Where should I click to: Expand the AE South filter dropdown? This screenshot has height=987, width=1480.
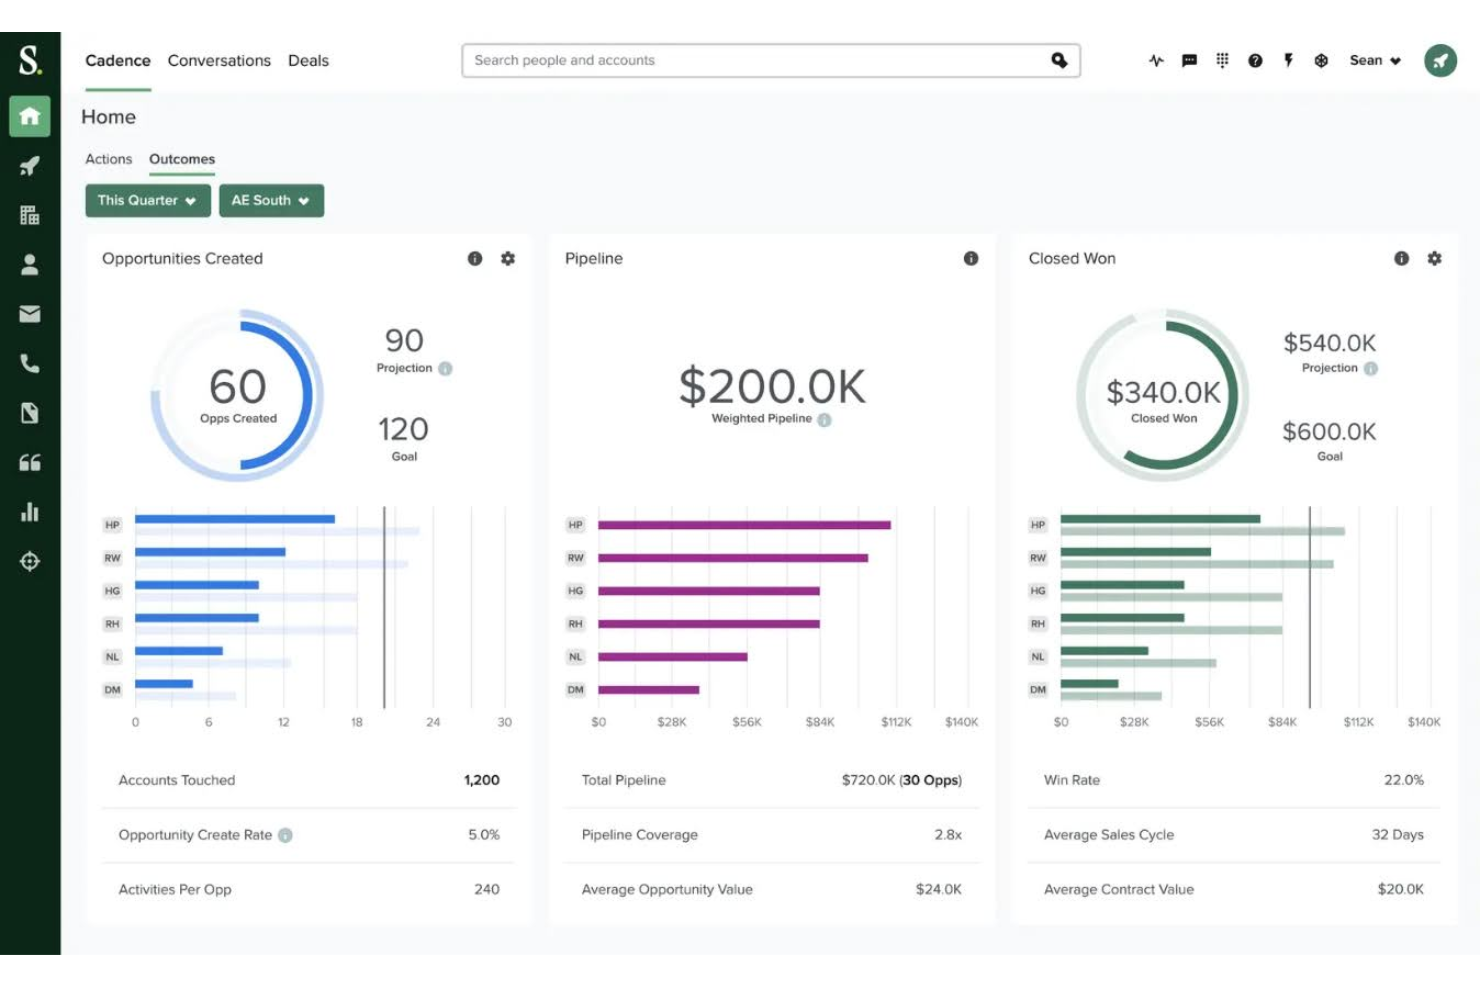271,200
